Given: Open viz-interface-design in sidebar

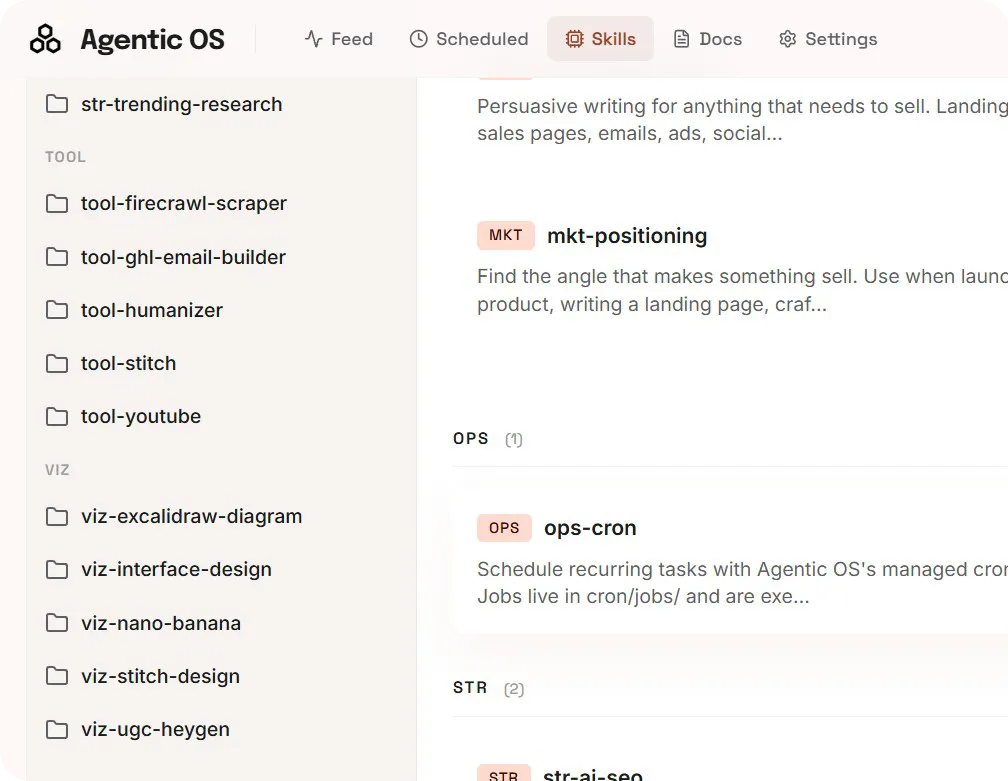Looking at the screenshot, I should click(x=176, y=570).
